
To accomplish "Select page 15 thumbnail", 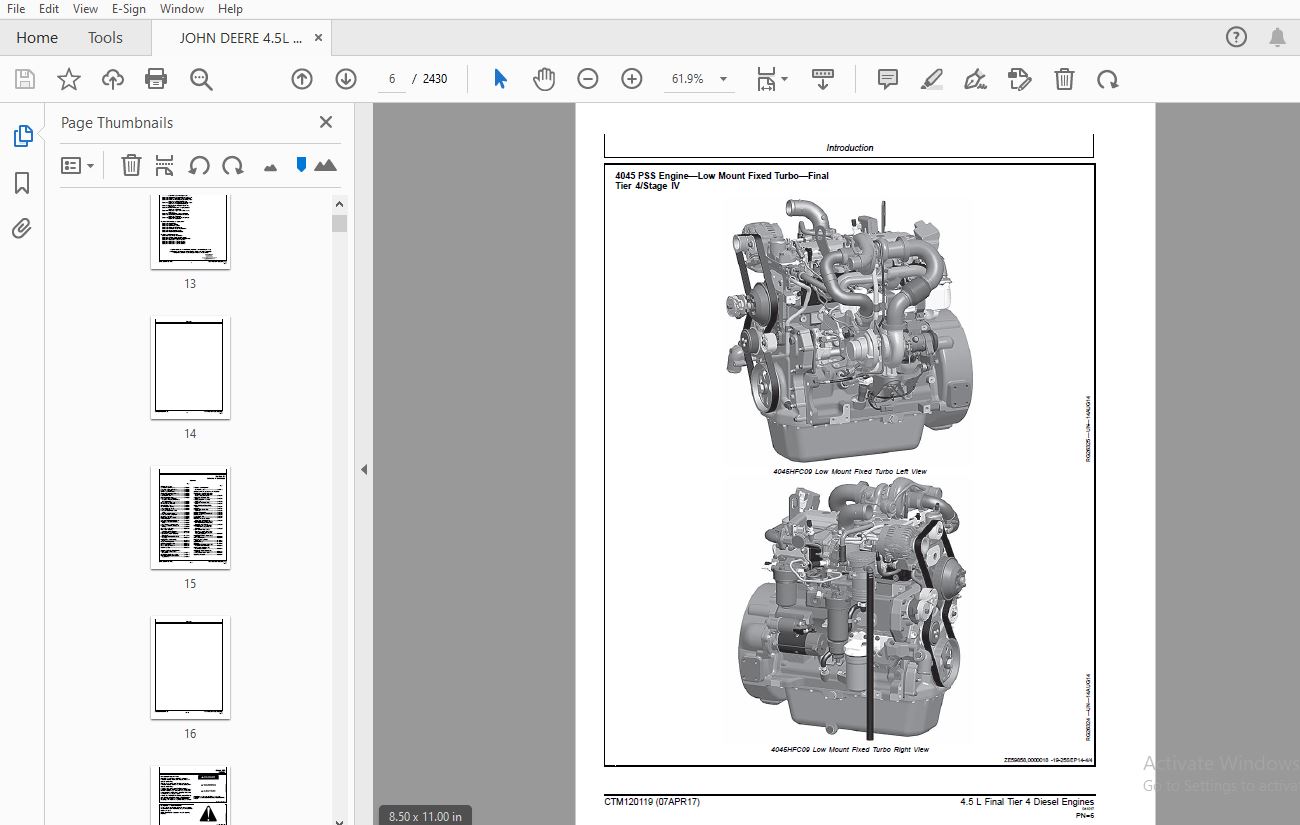I will [x=190, y=517].
